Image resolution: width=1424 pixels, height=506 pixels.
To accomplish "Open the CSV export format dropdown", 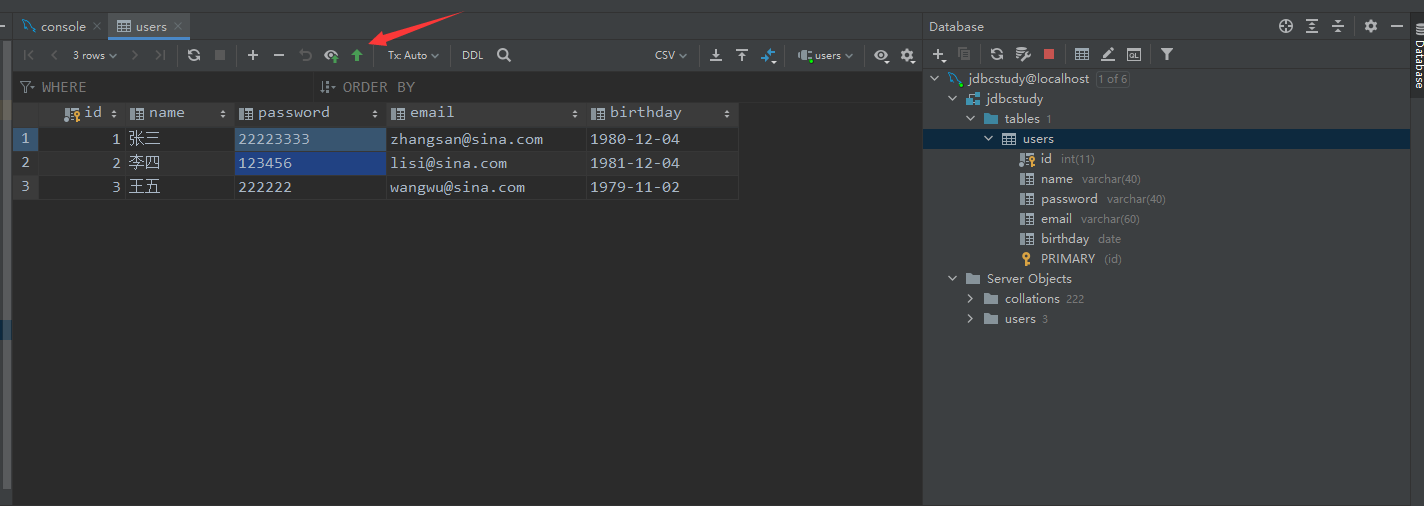I will [x=671, y=56].
